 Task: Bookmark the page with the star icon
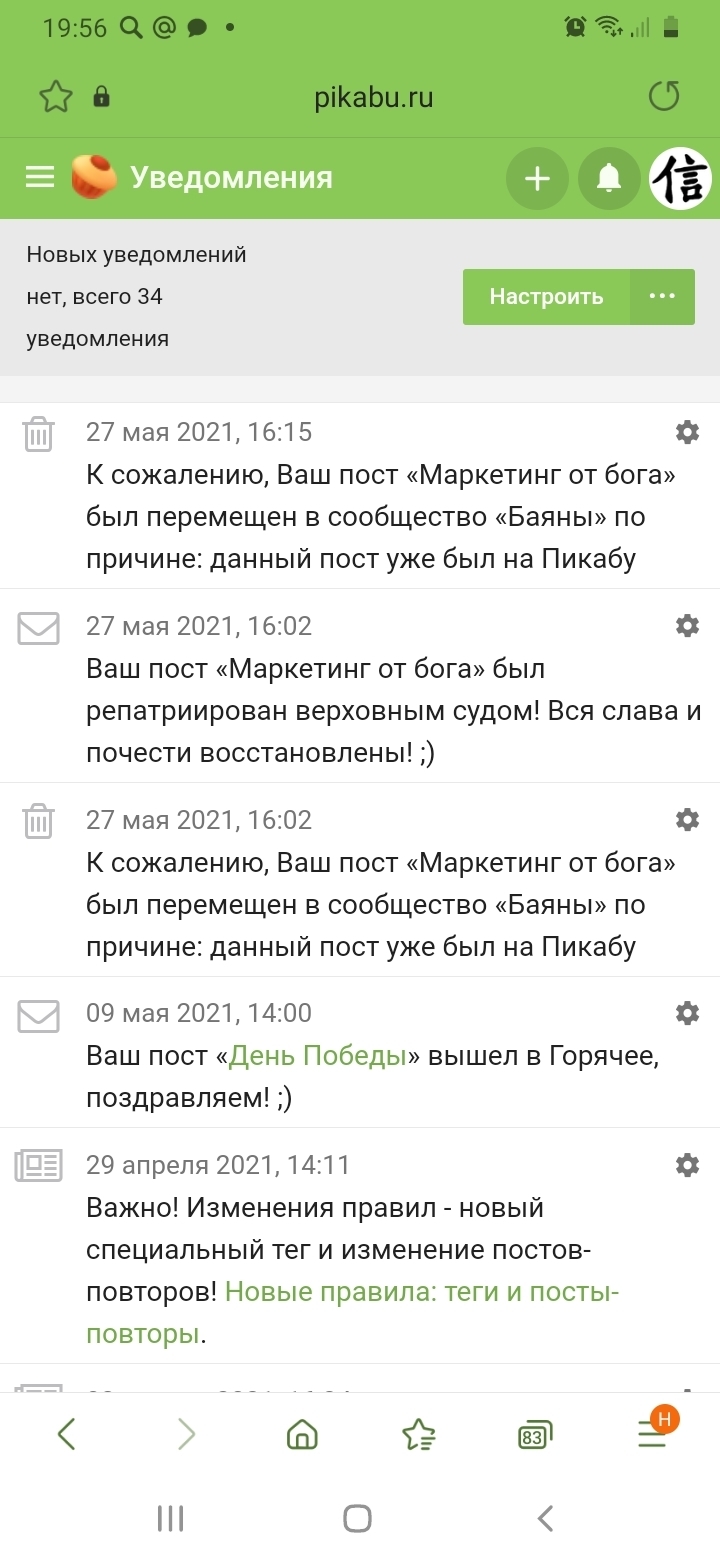(x=56, y=97)
